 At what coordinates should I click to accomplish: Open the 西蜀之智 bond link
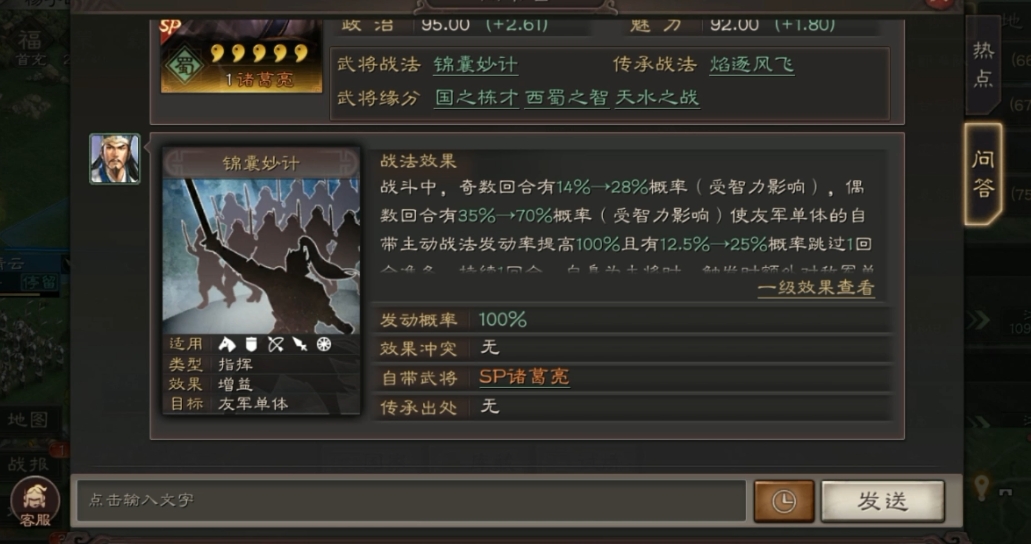566,98
